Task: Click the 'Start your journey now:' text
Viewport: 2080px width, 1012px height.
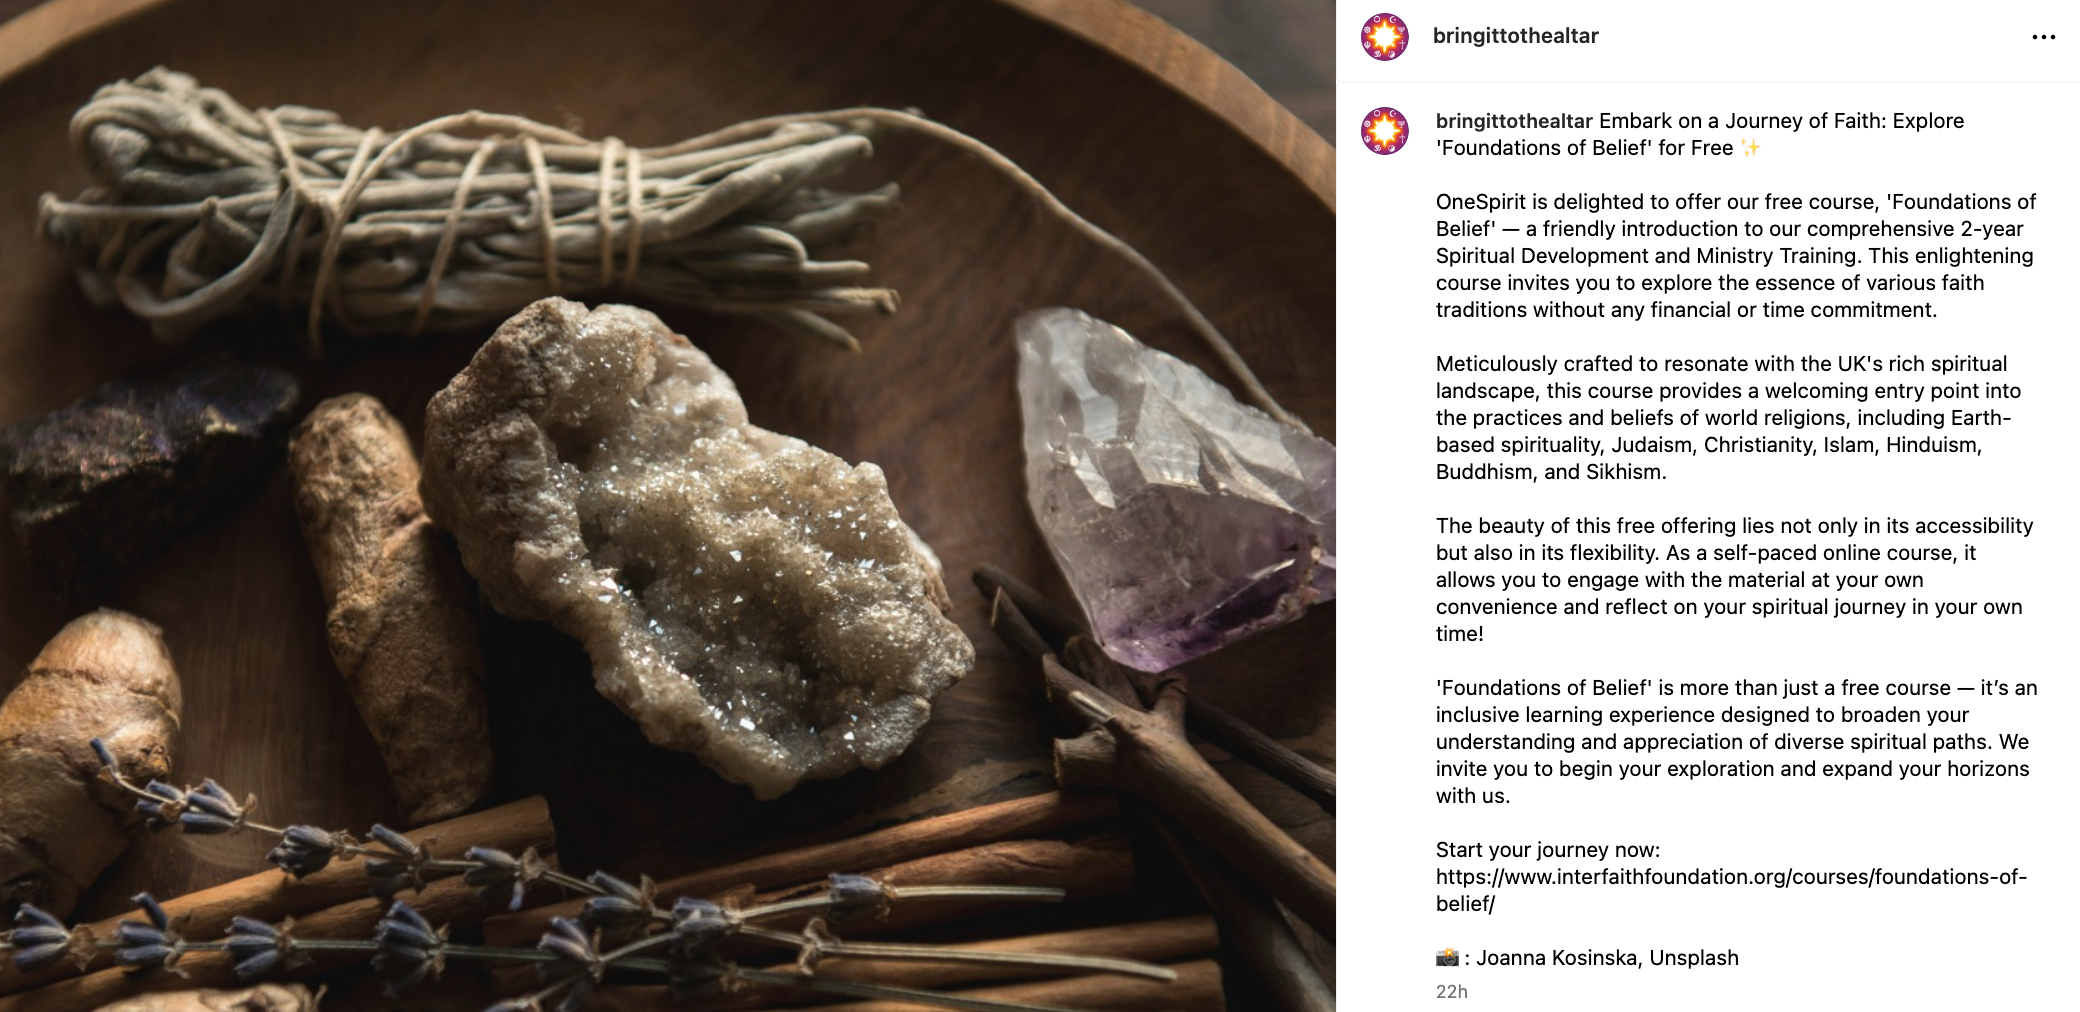Action: point(1548,850)
